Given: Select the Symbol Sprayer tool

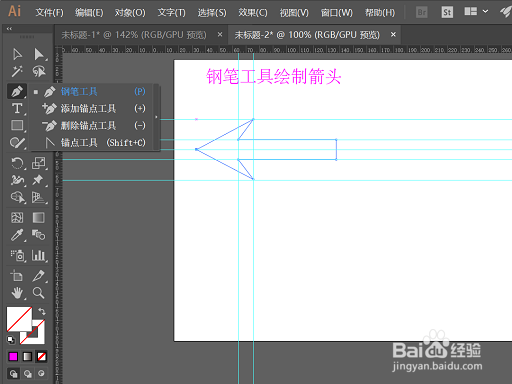Looking at the screenshot, I should (x=18, y=256).
